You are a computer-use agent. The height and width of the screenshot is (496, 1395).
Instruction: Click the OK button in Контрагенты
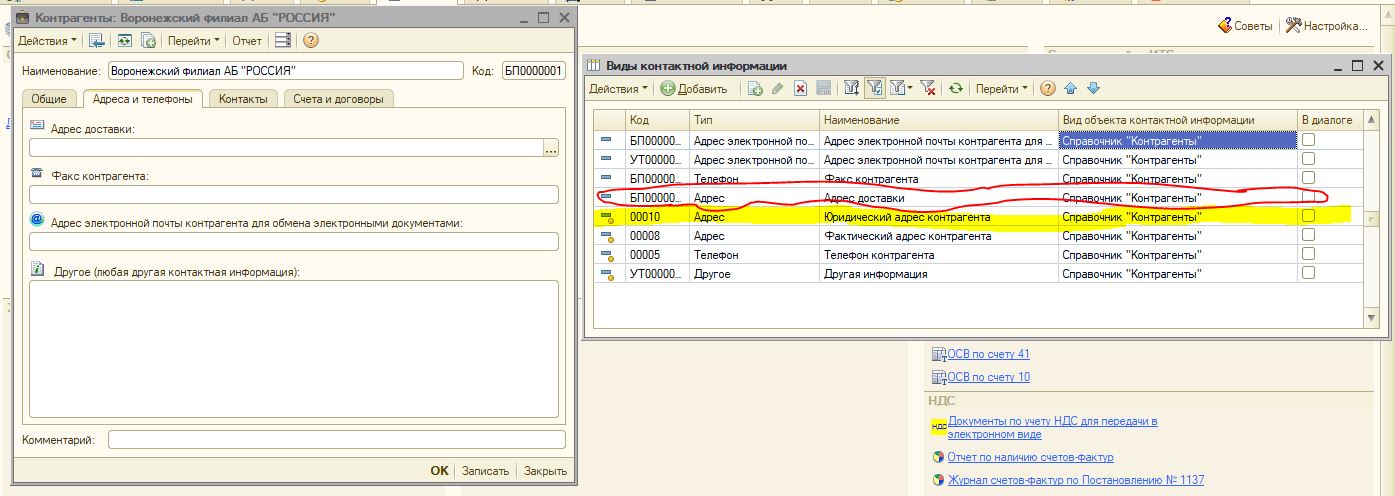point(439,471)
